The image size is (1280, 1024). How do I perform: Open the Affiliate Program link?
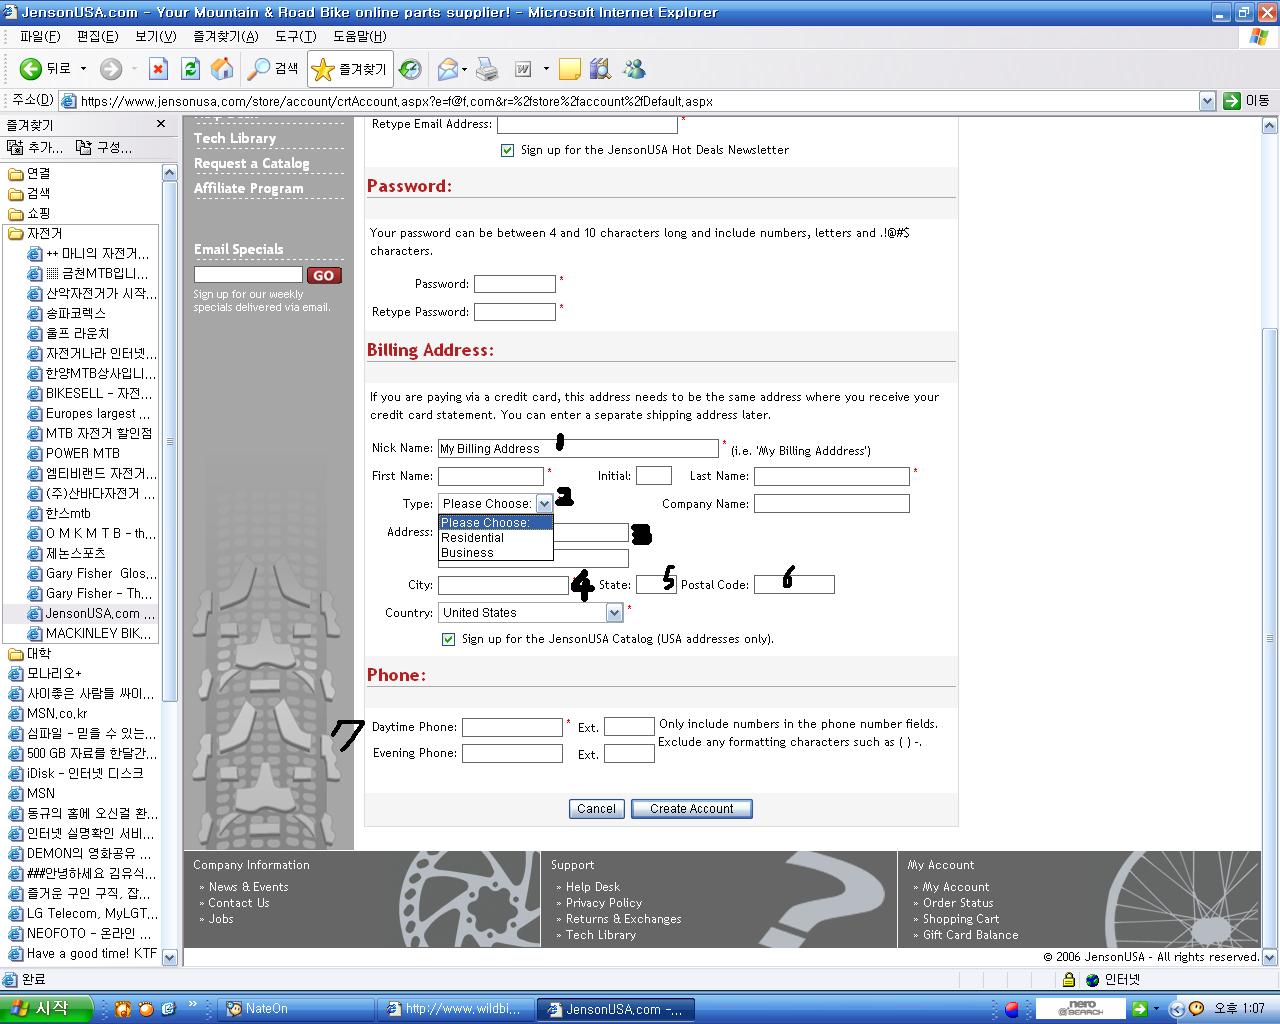(249, 188)
